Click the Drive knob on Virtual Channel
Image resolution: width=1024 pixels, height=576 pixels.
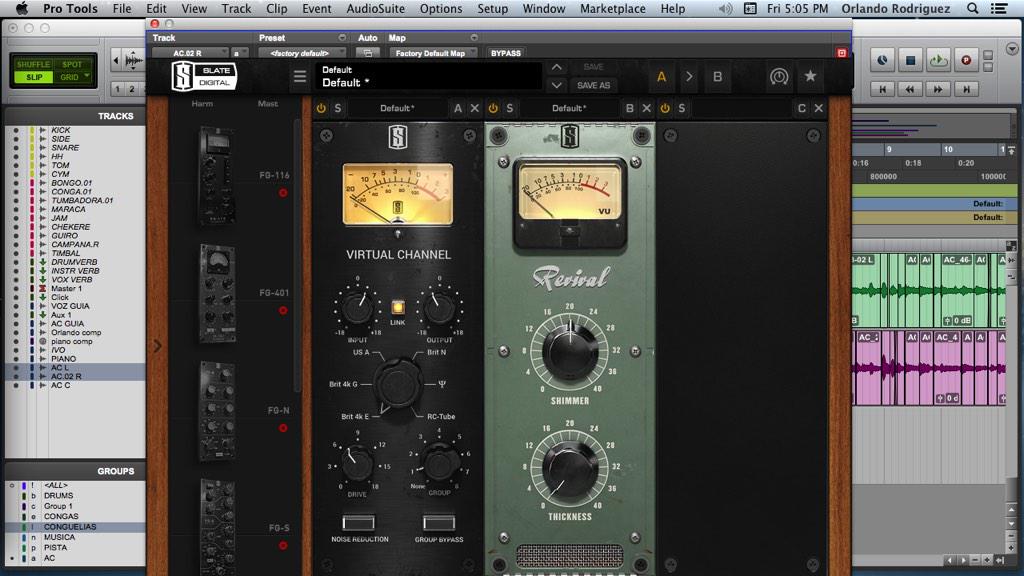pyautogui.click(x=357, y=462)
